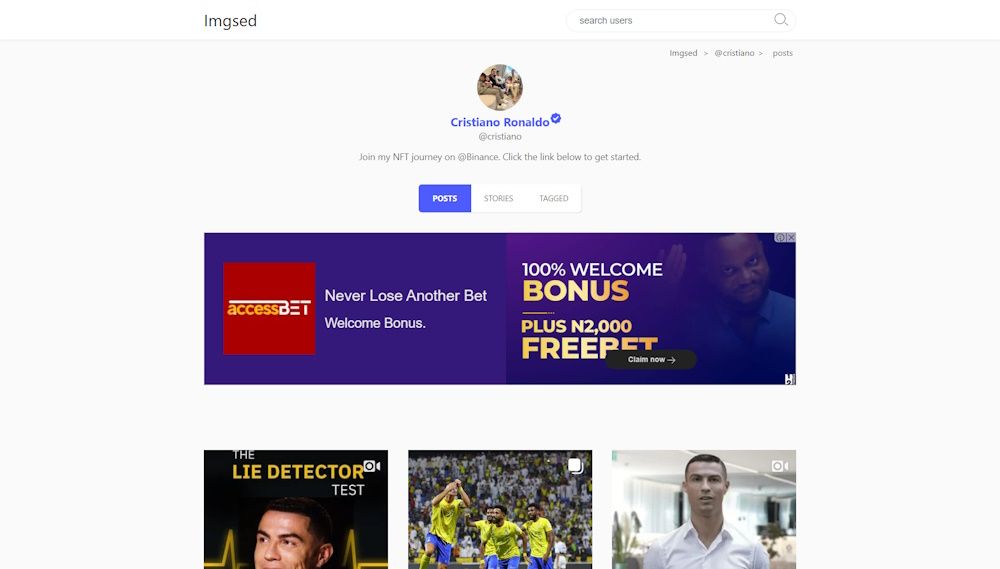Open Cristiano Ronaldo profile picture
The image size is (1000, 569).
click(x=500, y=87)
